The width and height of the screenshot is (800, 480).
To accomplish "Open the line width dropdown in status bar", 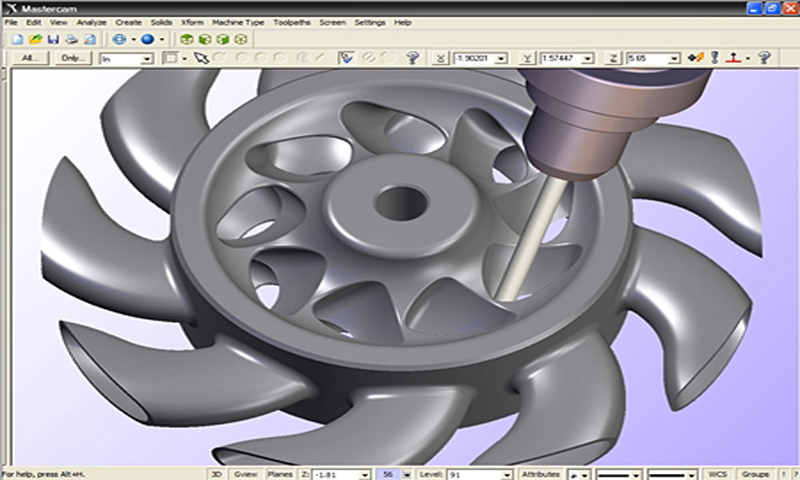I will tap(690, 475).
